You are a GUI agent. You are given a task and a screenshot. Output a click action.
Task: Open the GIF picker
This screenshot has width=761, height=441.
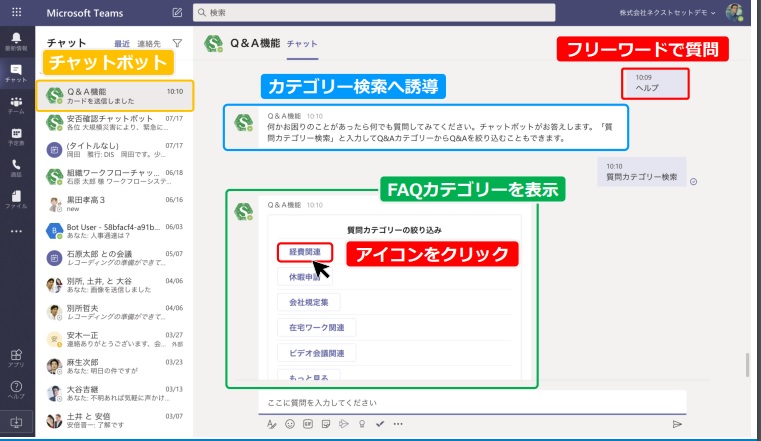pos(308,424)
